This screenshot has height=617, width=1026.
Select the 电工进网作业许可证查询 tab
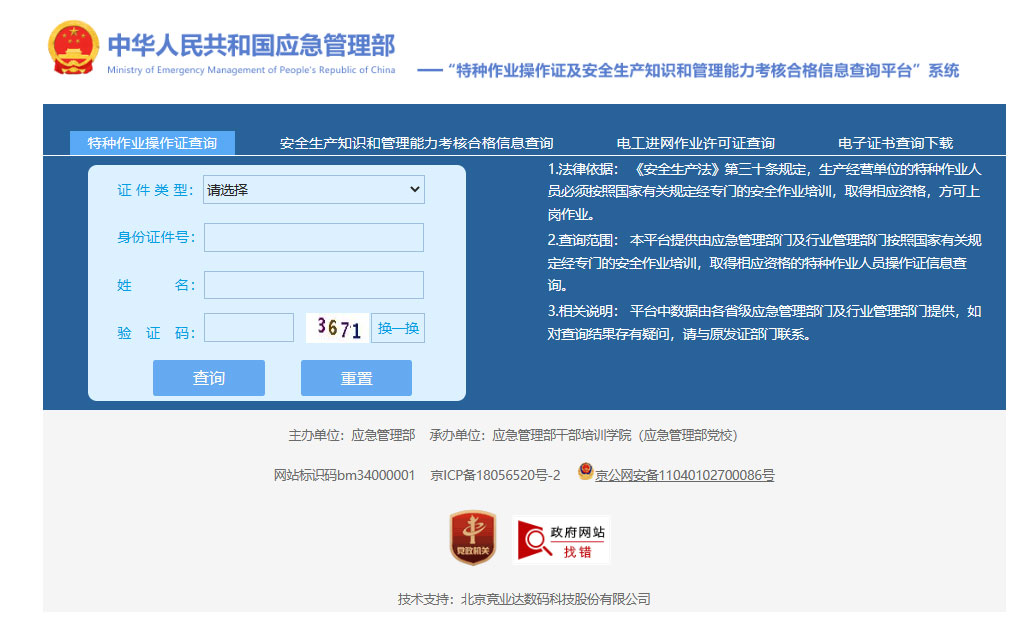coord(696,143)
